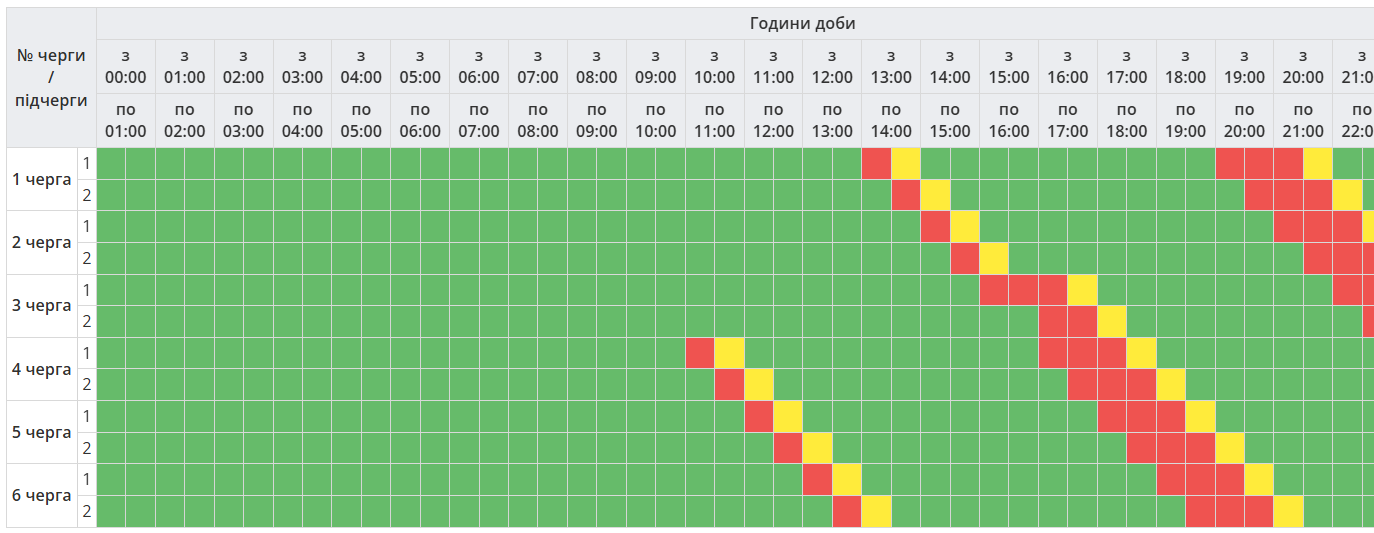Click the yellow cell in 3 черга subqueue 1
The width and height of the screenshot is (1374, 533).
[x=1082, y=290]
